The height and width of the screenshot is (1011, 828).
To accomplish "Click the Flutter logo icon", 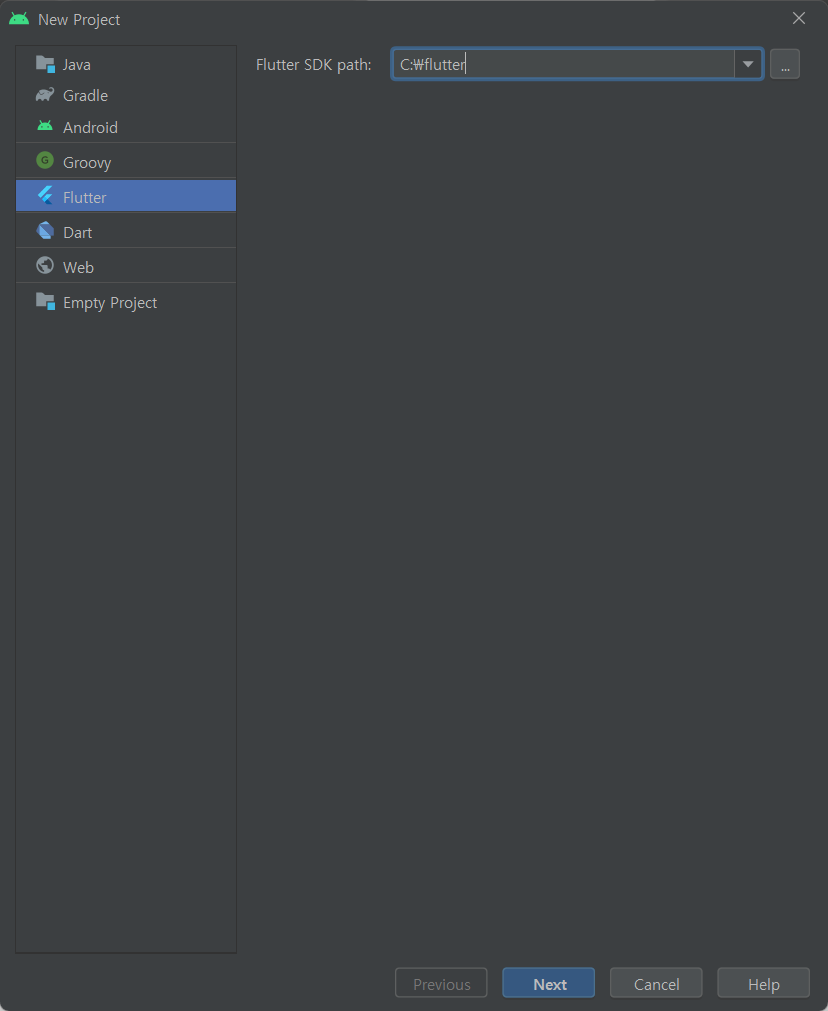I will (45, 195).
